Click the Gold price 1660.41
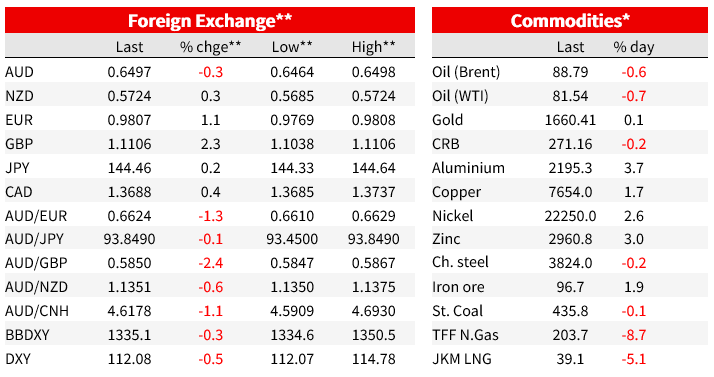 (570, 120)
